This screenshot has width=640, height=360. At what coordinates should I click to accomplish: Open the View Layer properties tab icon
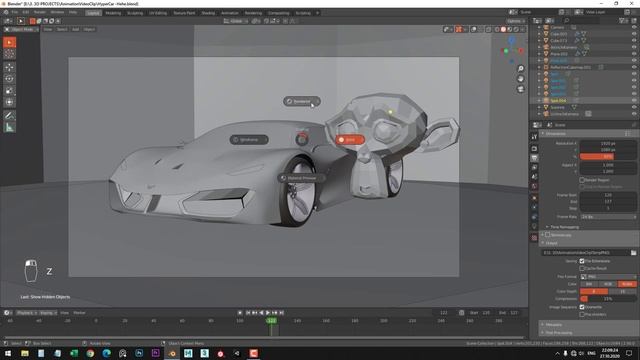tap(534, 168)
